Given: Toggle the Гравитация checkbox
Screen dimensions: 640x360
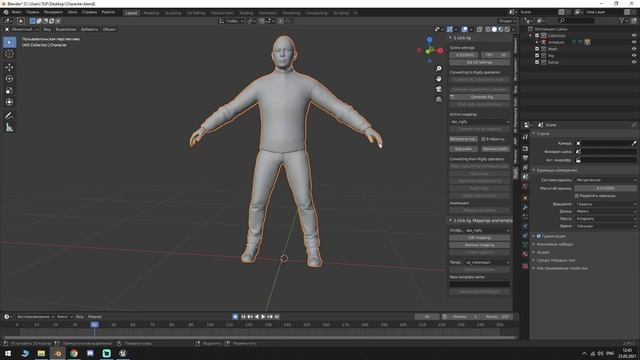Looking at the screenshot, I should click(x=539, y=236).
